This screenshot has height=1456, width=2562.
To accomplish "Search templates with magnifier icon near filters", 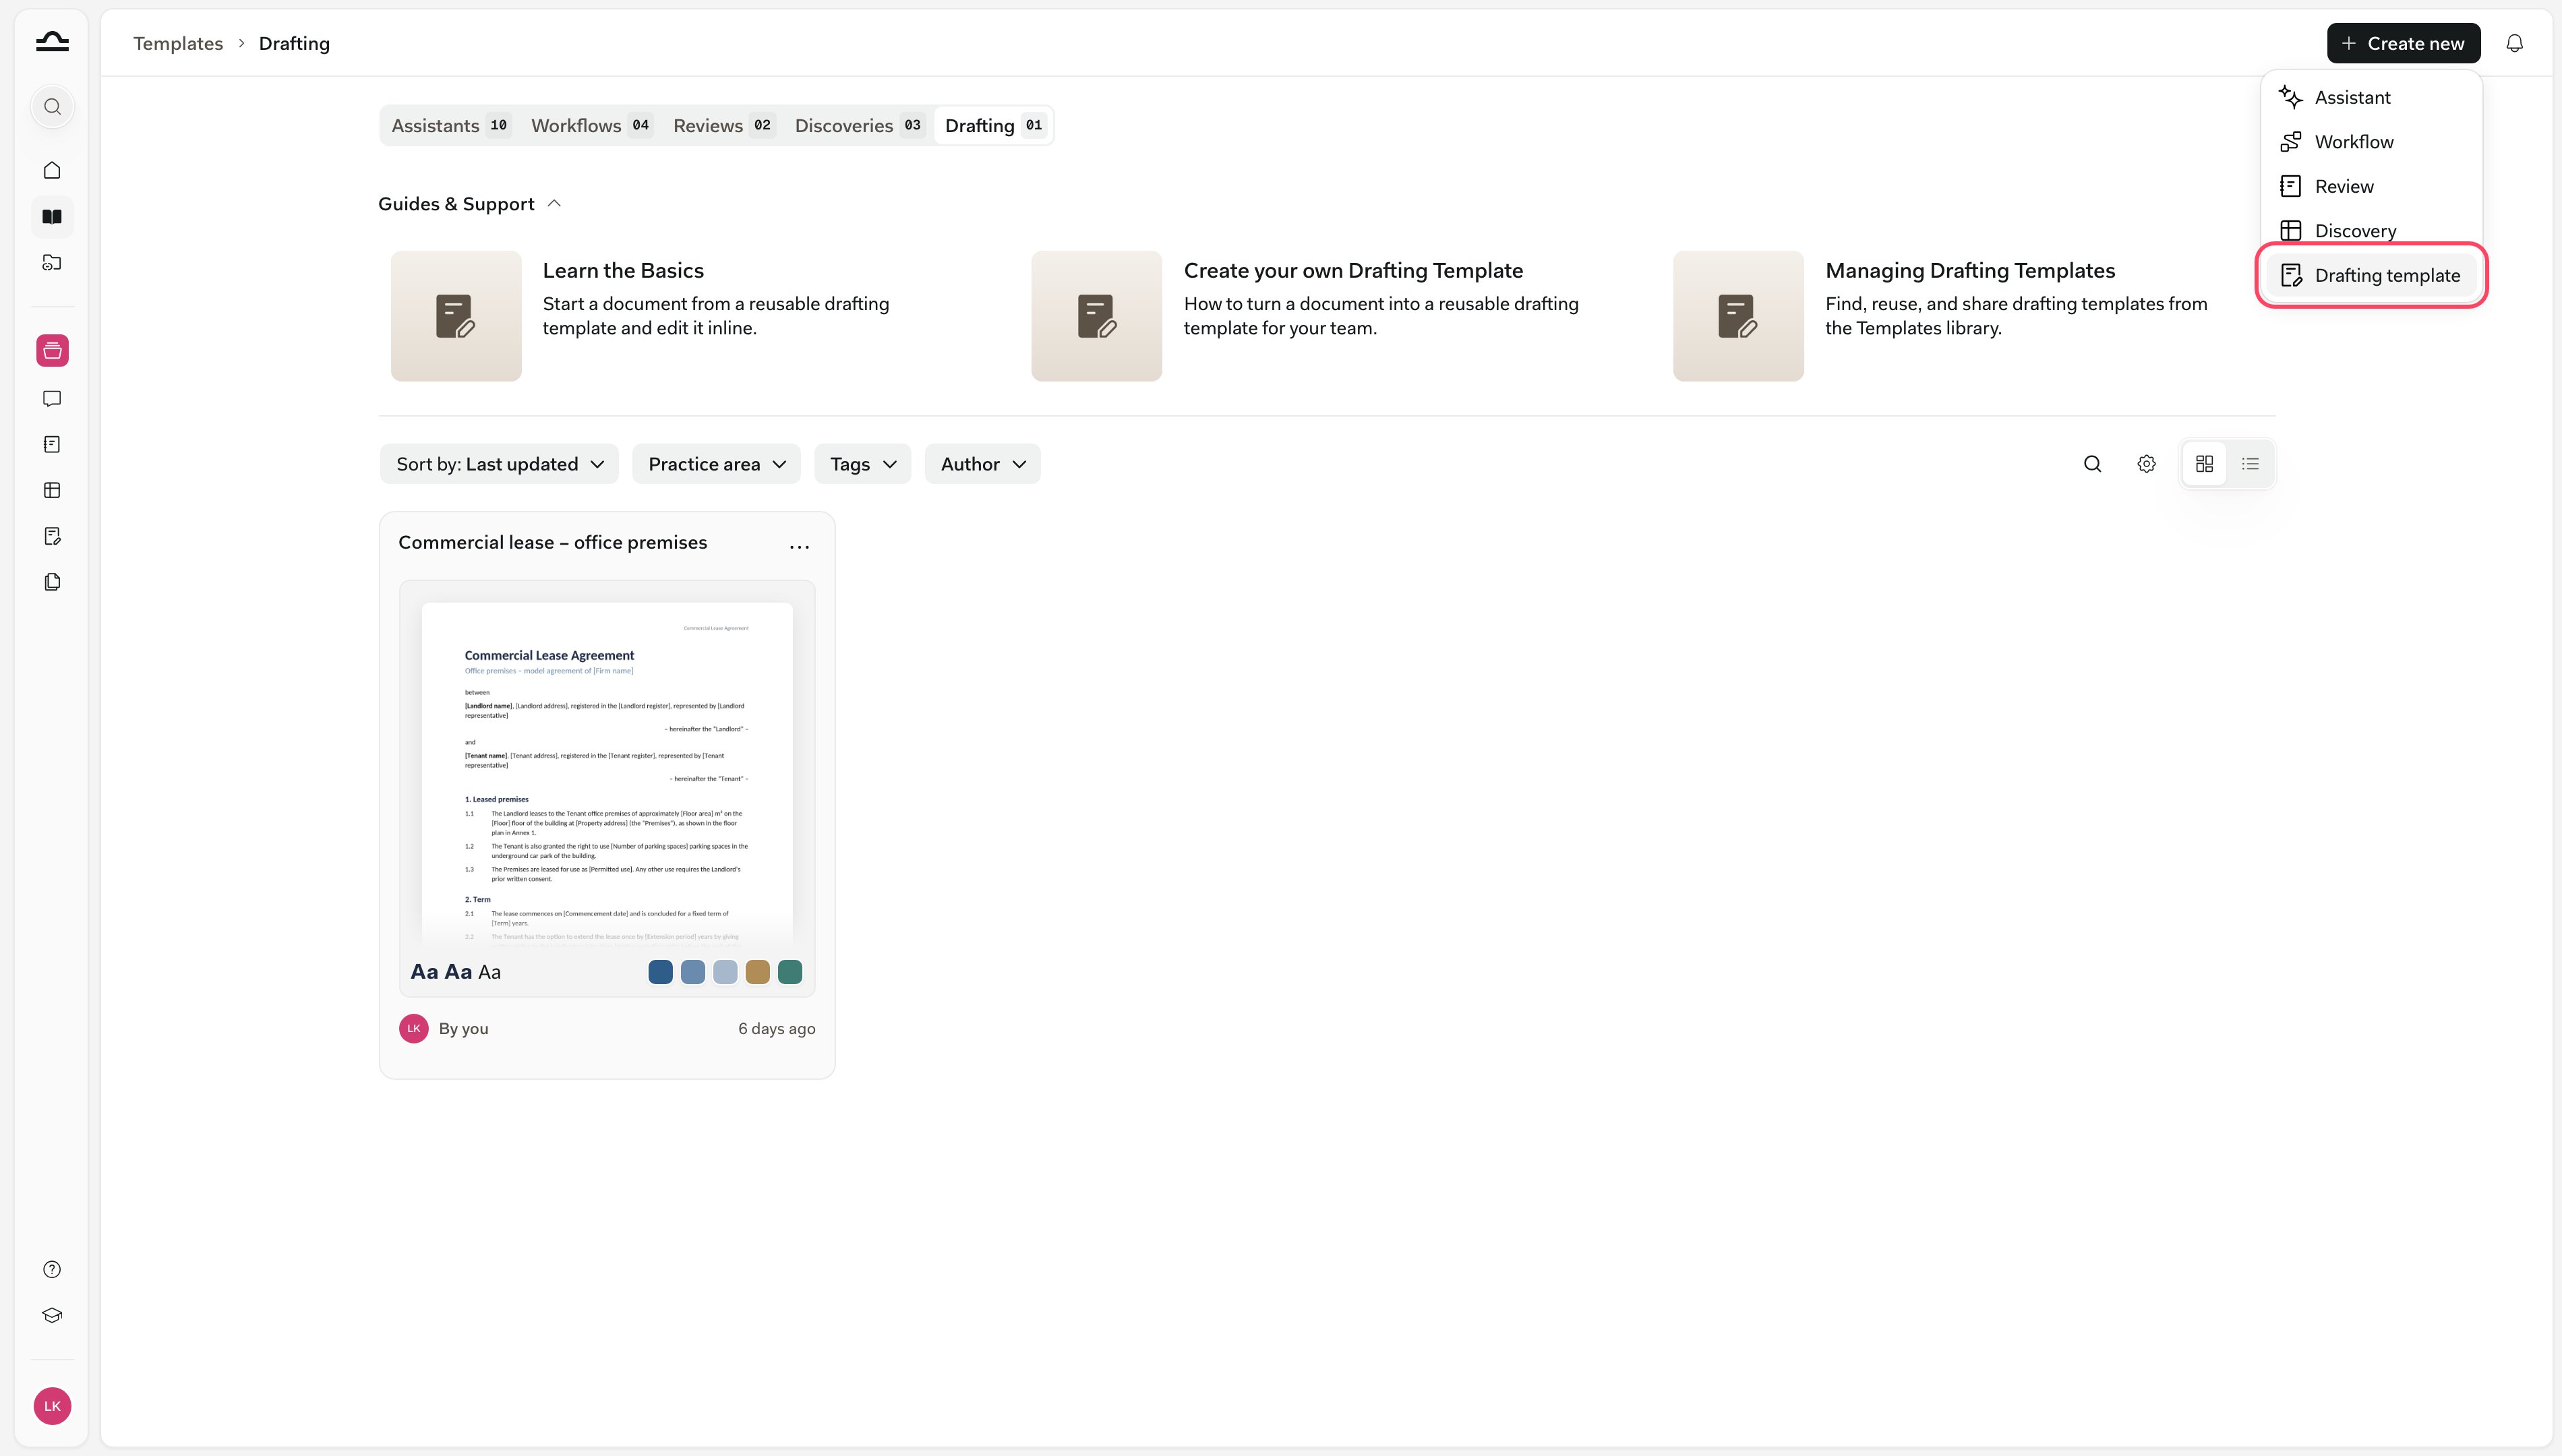I will click(2092, 464).
